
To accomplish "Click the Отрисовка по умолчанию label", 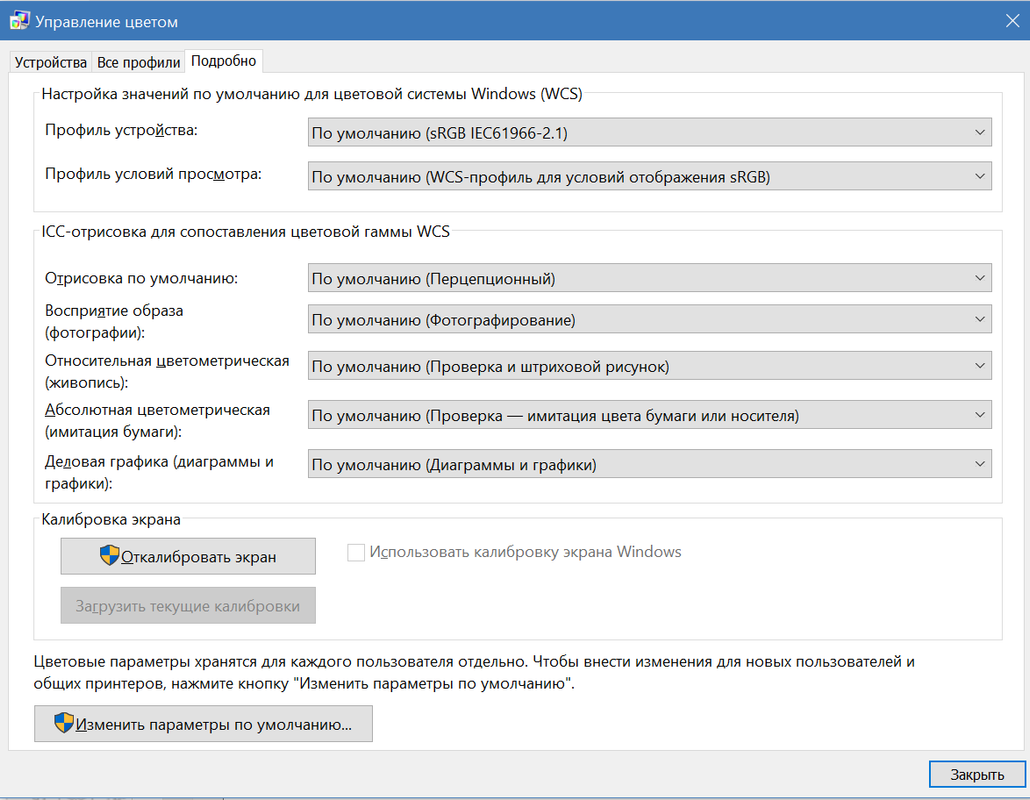I will pyautogui.click(x=141, y=278).
